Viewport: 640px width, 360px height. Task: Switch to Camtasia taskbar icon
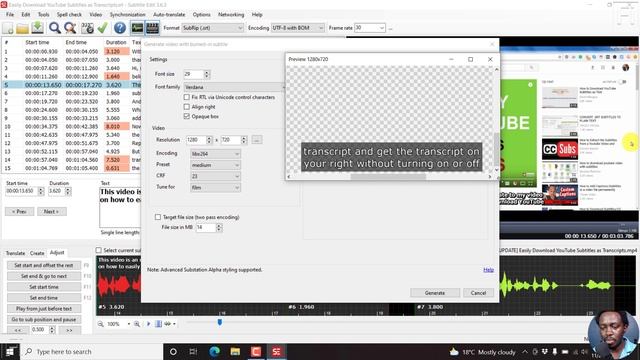pos(256,351)
